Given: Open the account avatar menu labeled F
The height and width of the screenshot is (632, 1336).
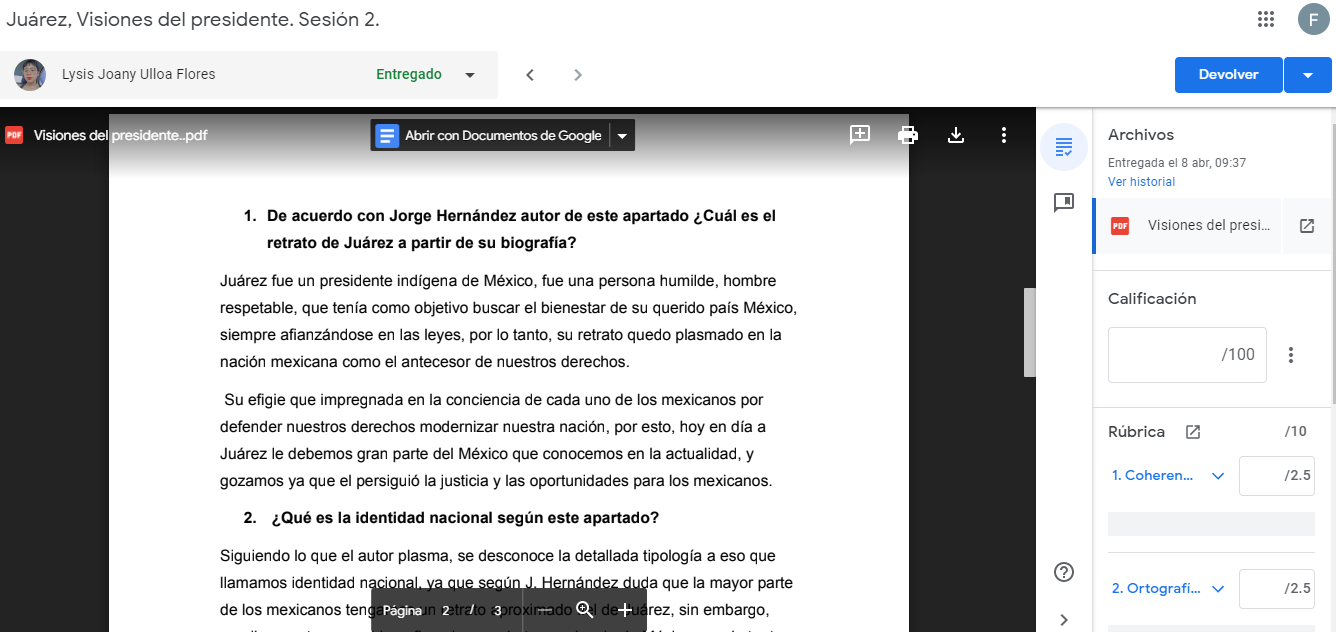Looking at the screenshot, I should (1313, 19).
